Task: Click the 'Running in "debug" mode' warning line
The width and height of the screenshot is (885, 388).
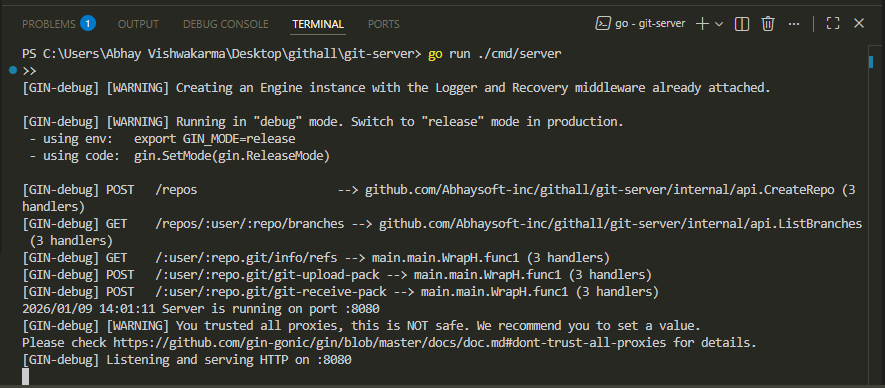Action: 323,122
